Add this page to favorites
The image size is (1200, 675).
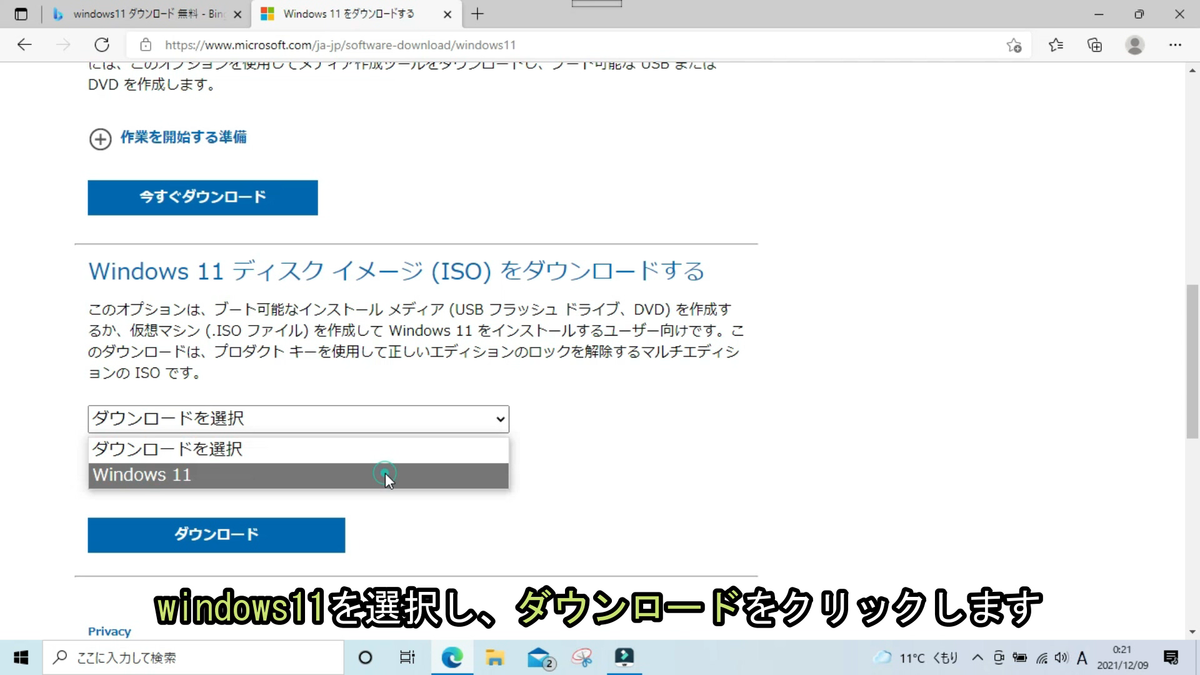point(1014,45)
